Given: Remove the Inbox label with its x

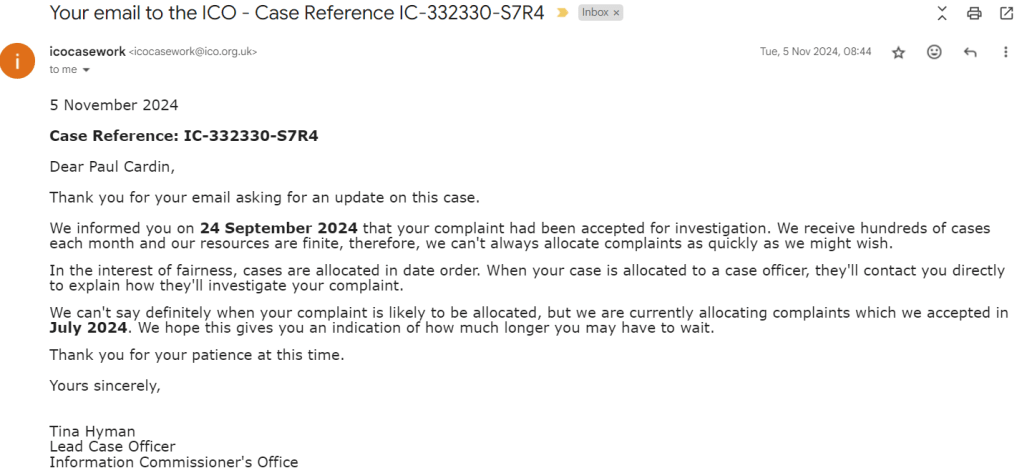Looking at the screenshot, I should pyautogui.click(x=616, y=13).
